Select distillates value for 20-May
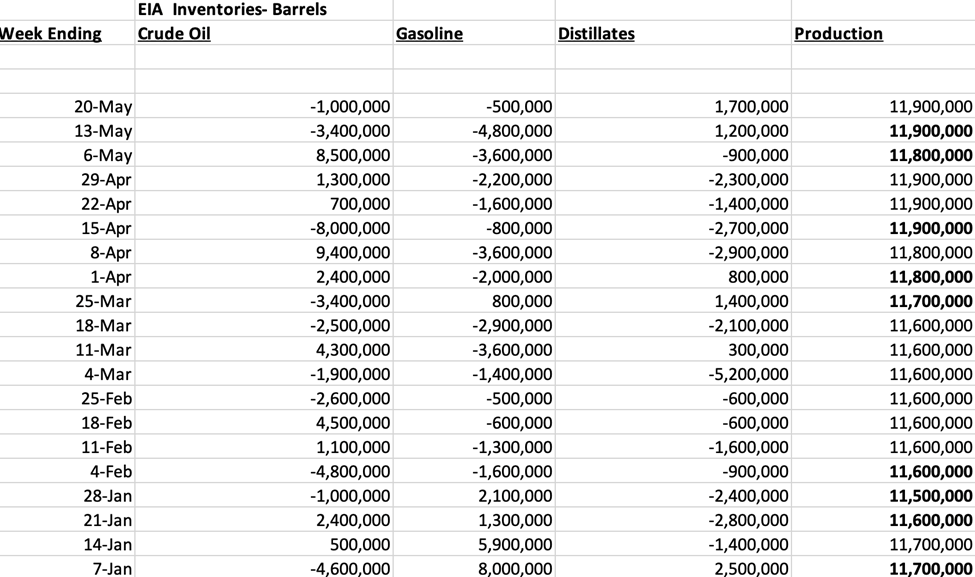The height and width of the screenshot is (577, 975). (751, 106)
